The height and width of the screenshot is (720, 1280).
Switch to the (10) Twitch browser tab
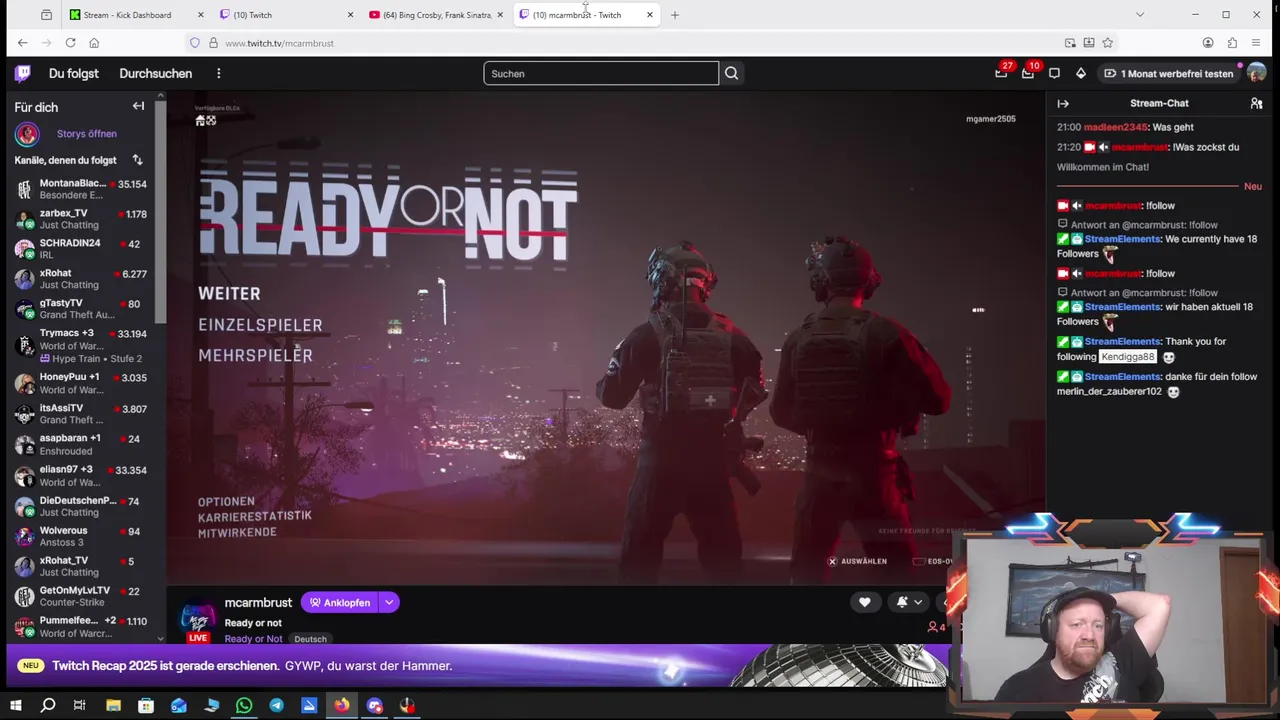tap(286, 15)
